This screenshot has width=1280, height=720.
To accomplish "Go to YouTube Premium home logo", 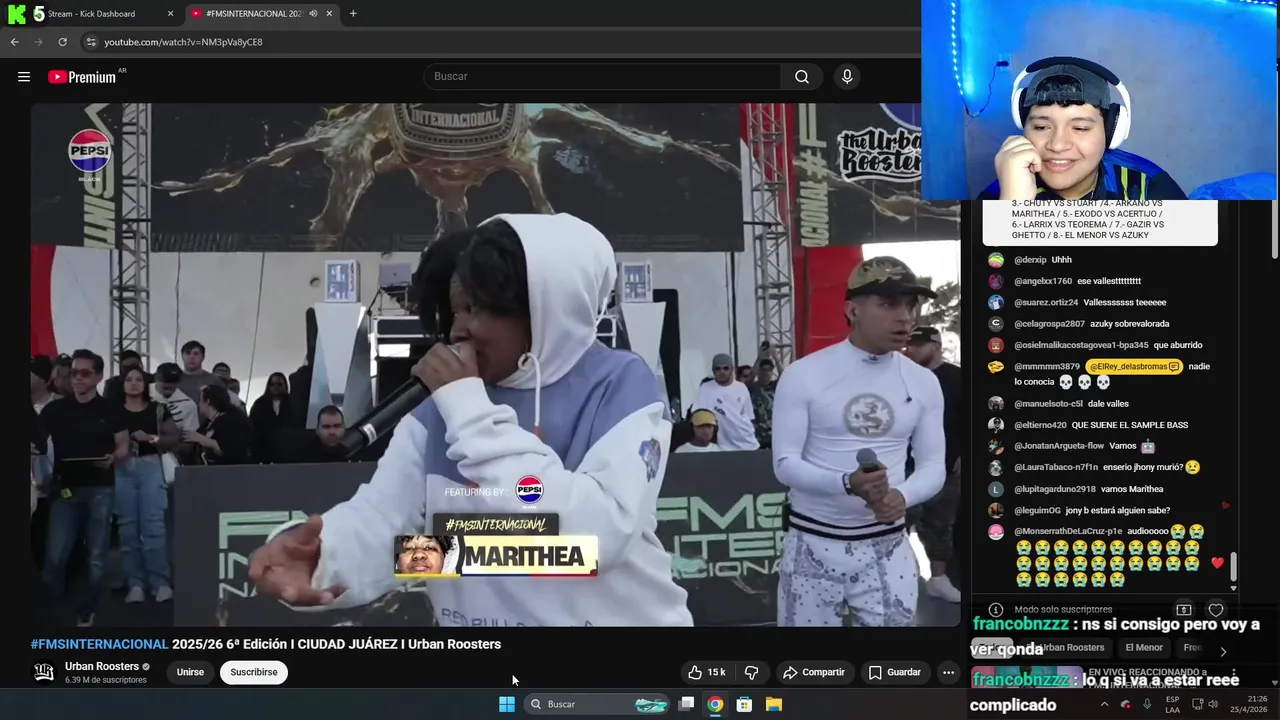I will [x=82, y=77].
